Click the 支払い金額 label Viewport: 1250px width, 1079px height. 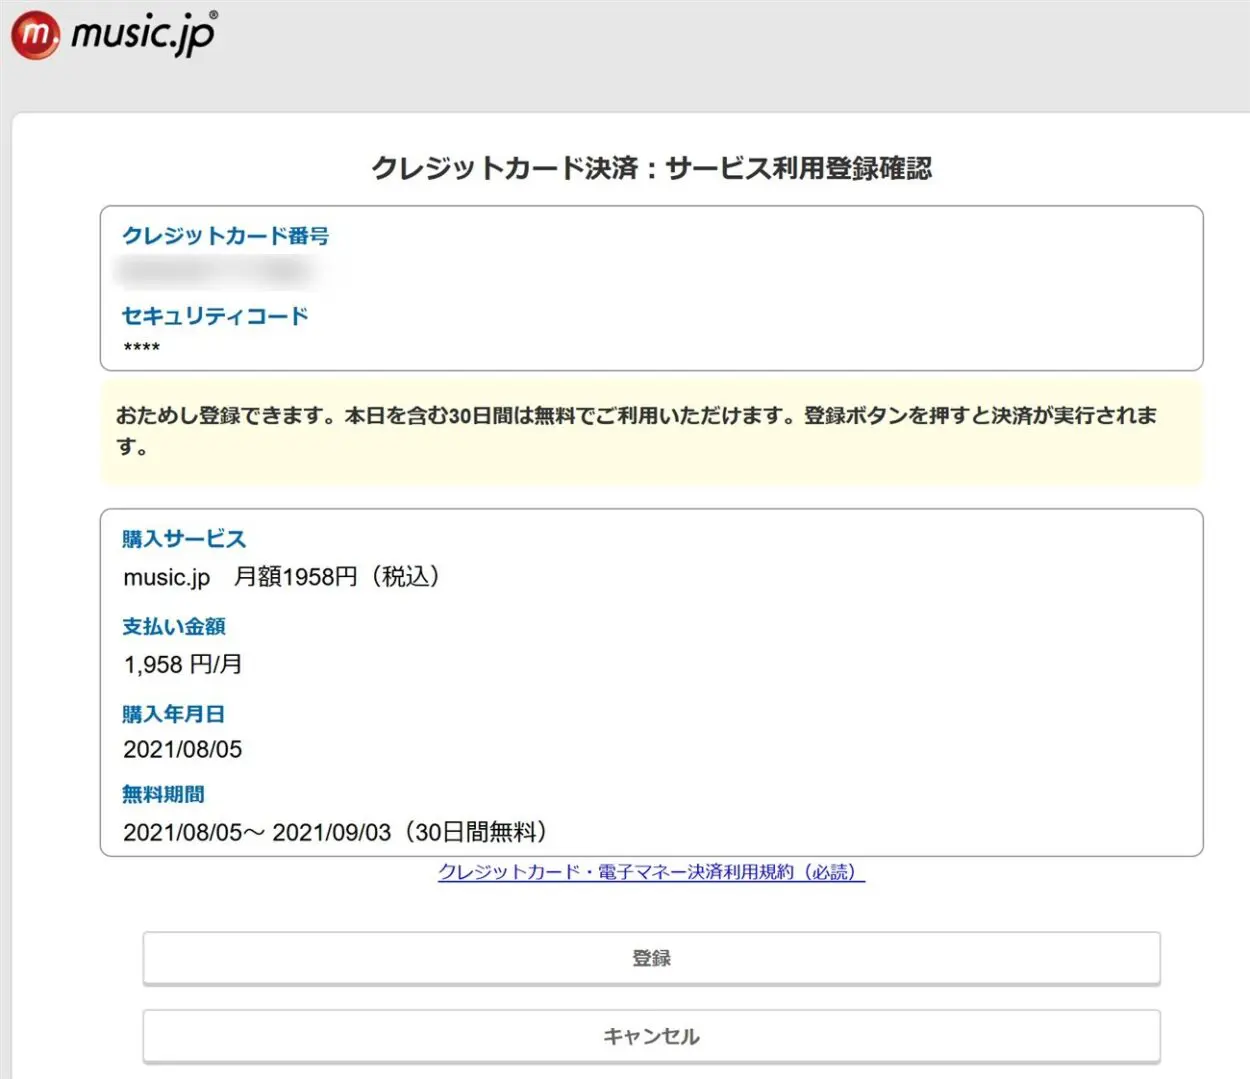(x=173, y=627)
